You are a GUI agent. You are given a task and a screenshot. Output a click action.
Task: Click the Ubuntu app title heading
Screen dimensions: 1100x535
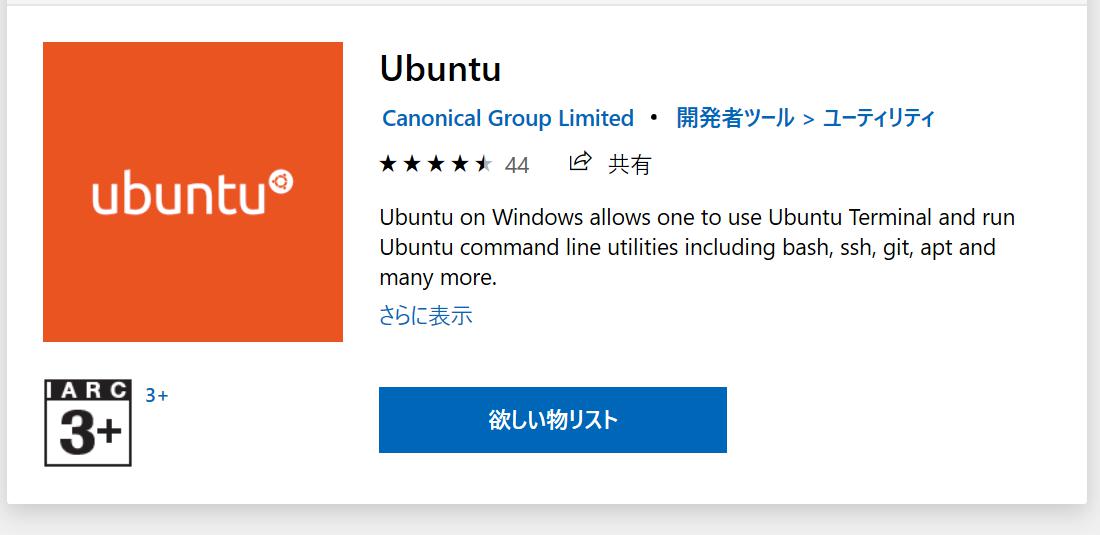click(441, 69)
